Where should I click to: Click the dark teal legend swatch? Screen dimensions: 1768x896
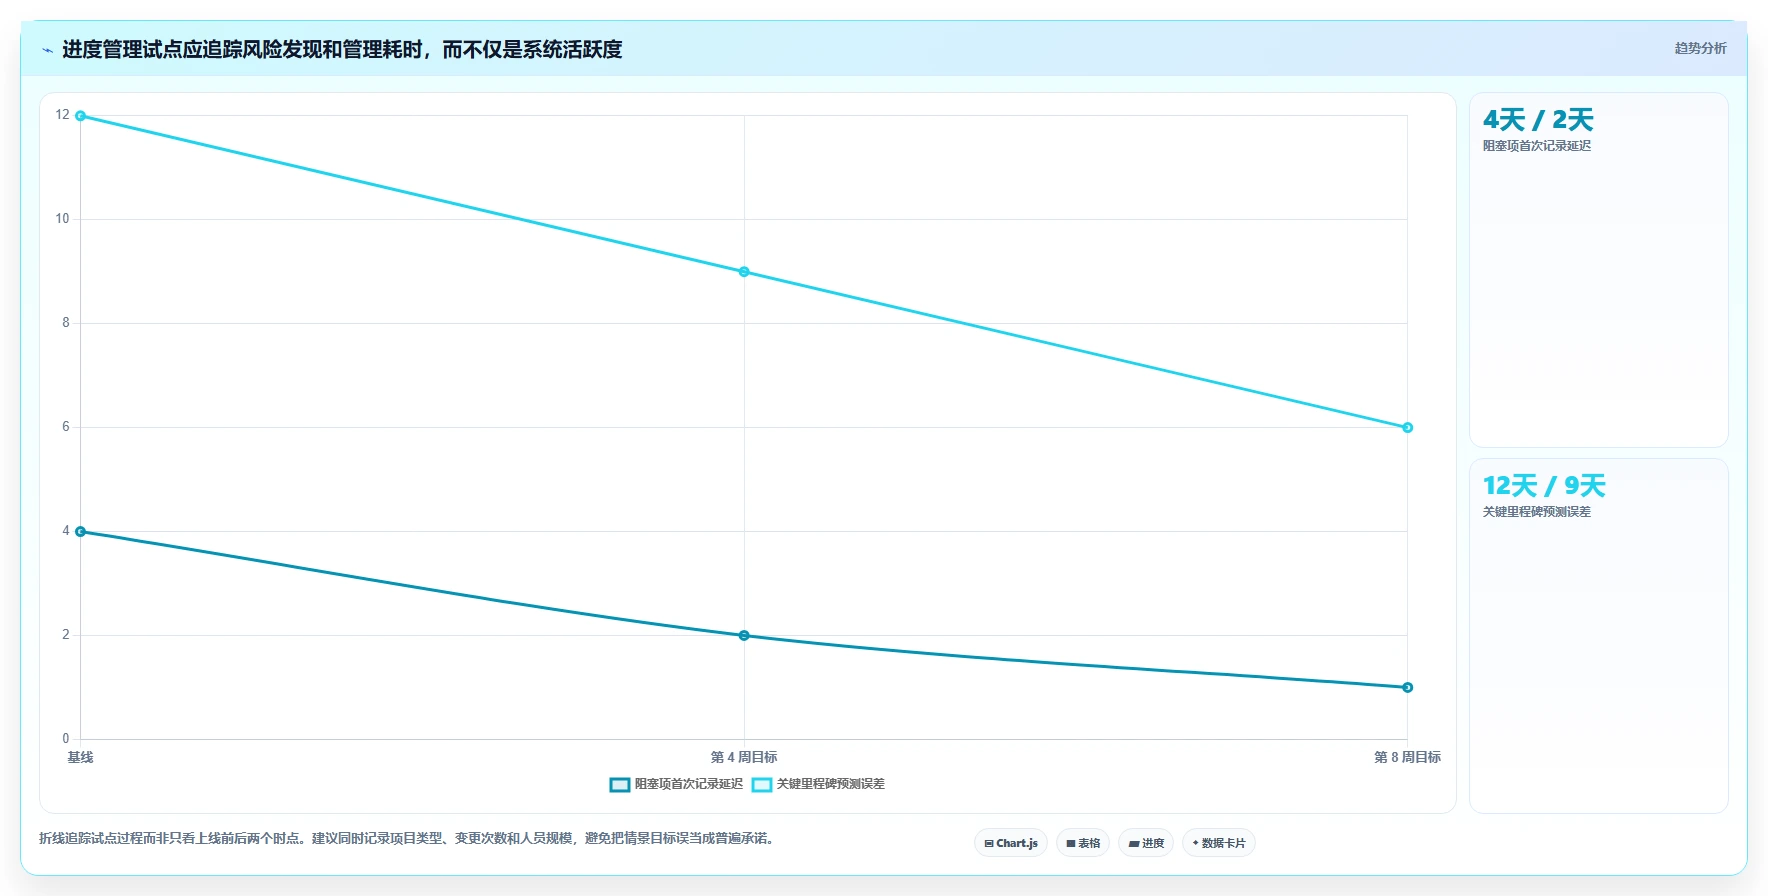(x=620, y=784)
